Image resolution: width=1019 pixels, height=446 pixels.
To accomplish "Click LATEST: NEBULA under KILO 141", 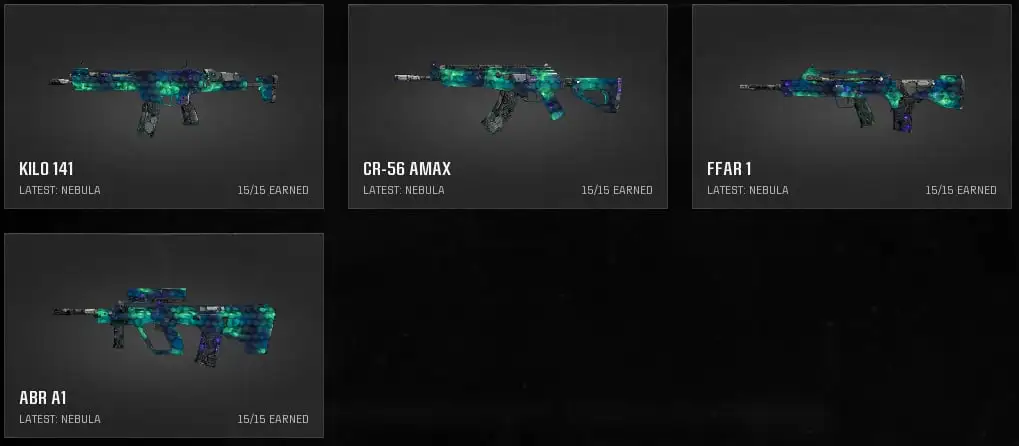I will click(60, 190).
